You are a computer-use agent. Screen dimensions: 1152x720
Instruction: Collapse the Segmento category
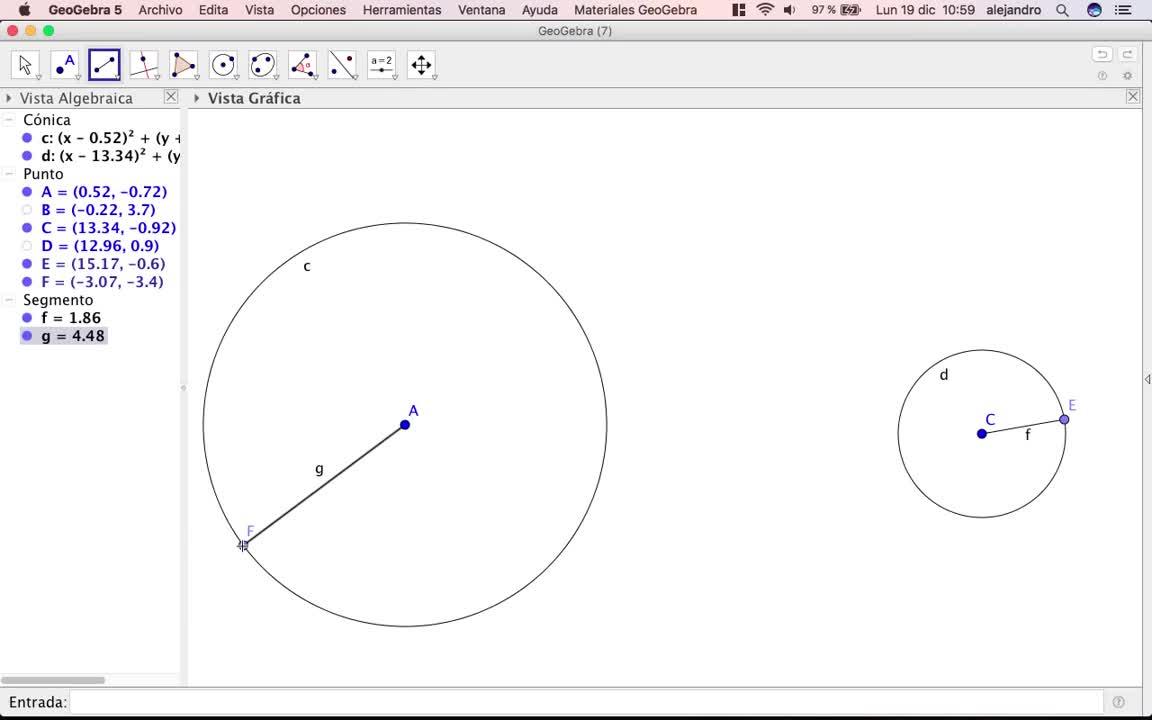pyautogui.click(x=9, y=300)
